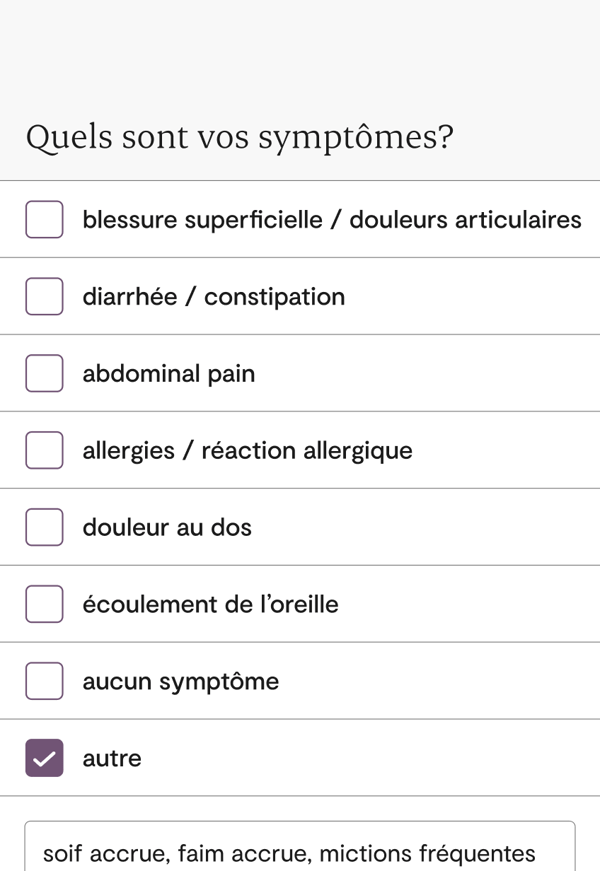600x871 pixels.
Task: Check the 'douleur au dos' box
Action: (44, 527)
